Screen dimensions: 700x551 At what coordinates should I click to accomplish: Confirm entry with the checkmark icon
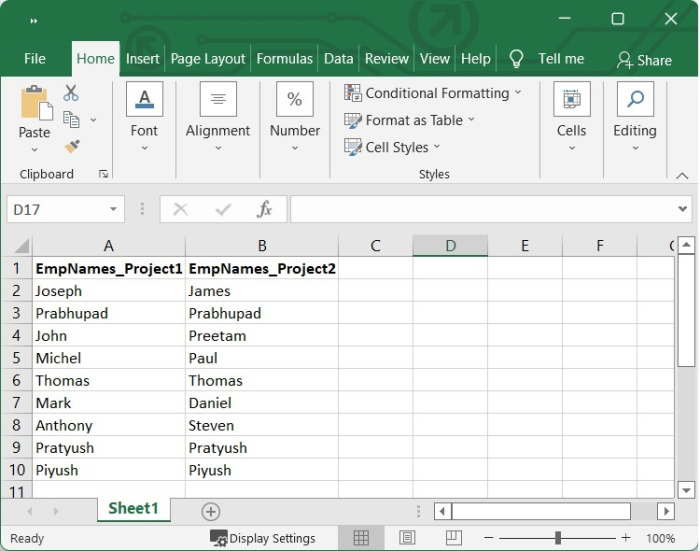(223, 209)
